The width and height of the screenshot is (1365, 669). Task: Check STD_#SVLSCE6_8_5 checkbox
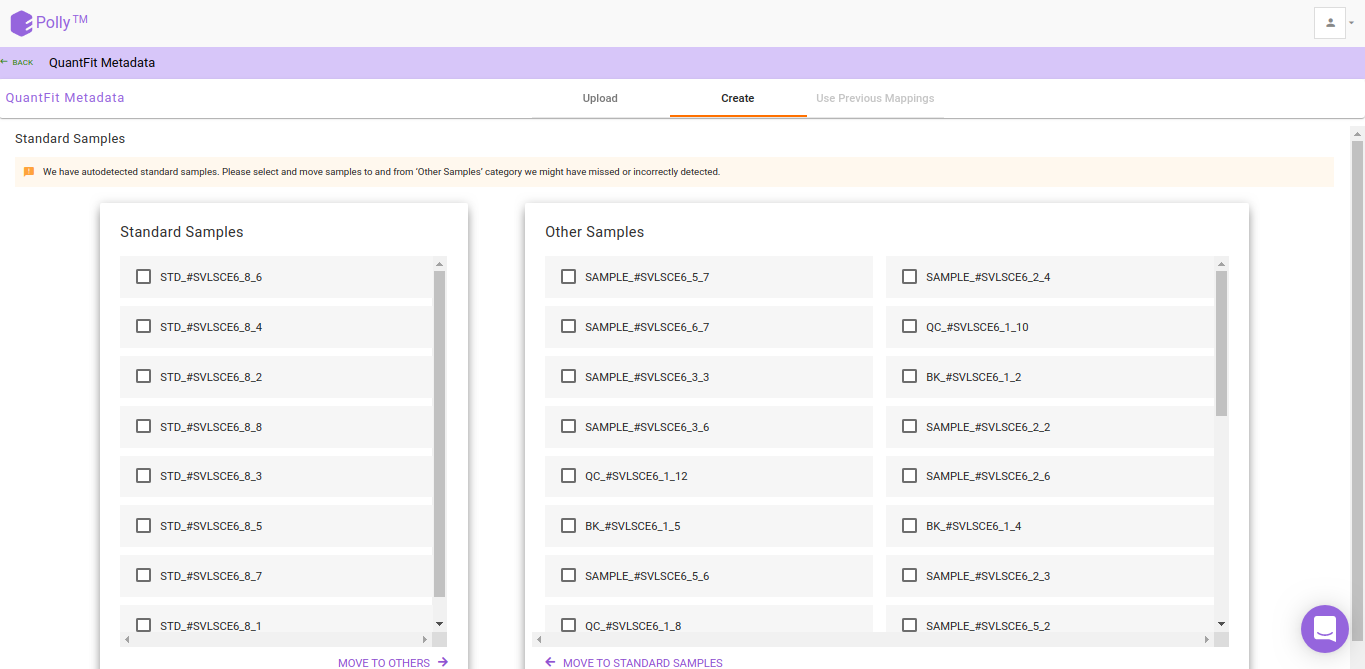[x=143, y=525]
